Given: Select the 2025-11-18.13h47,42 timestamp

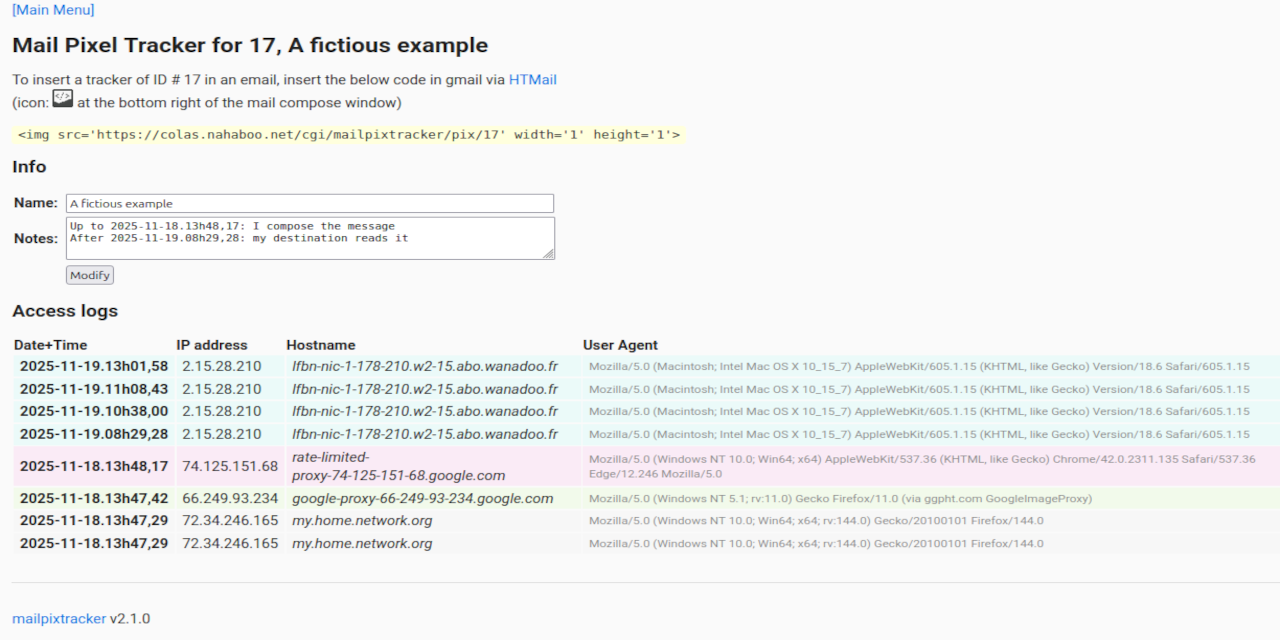Looking at the screenshot, I should point(94,499).
